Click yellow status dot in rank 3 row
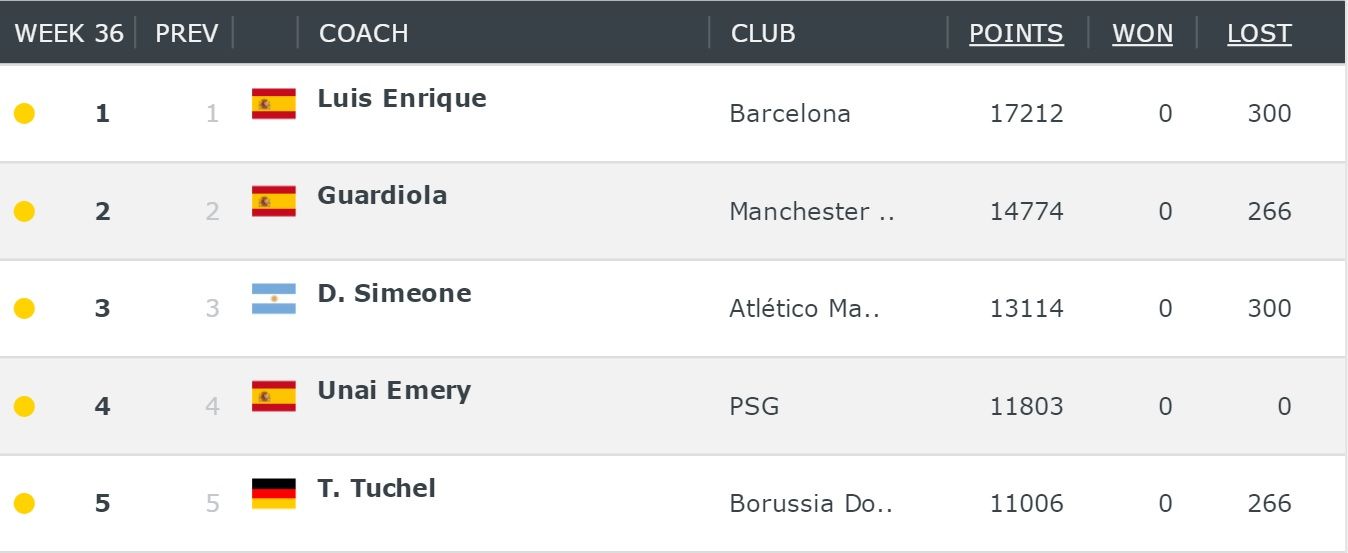Screen dimensions: 1348x553 [25, 308]
